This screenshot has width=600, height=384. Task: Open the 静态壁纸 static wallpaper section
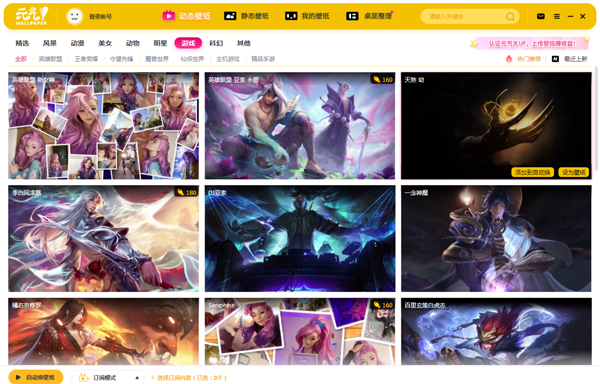click(246, 16)
